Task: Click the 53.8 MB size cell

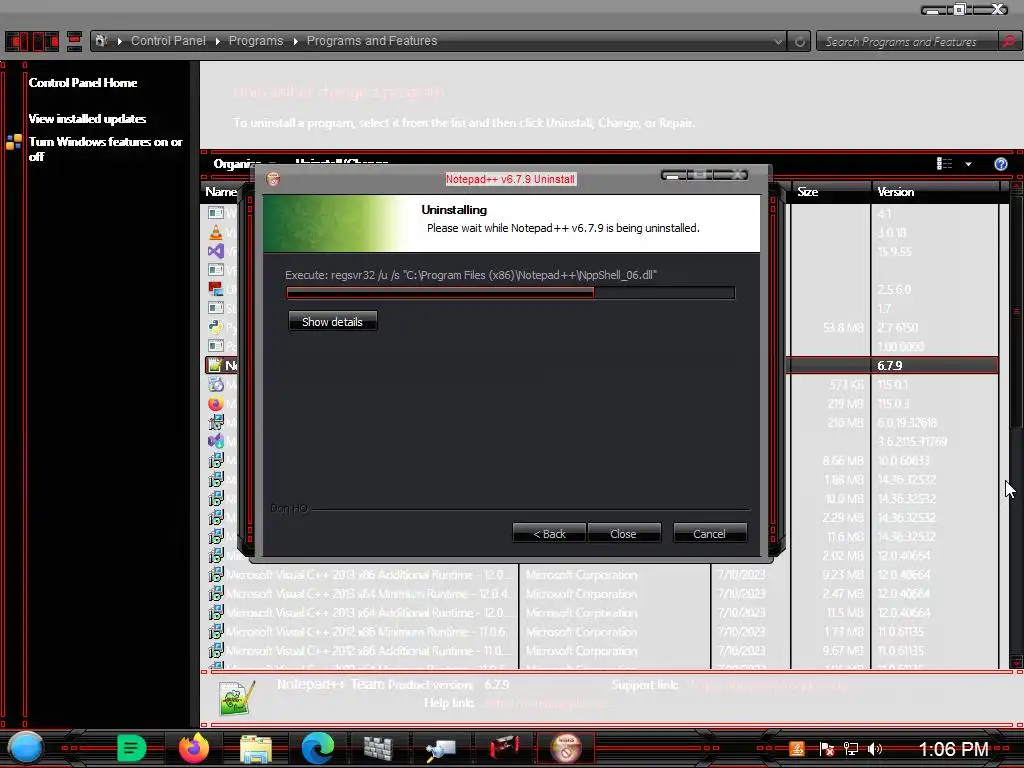Action: 843,327
